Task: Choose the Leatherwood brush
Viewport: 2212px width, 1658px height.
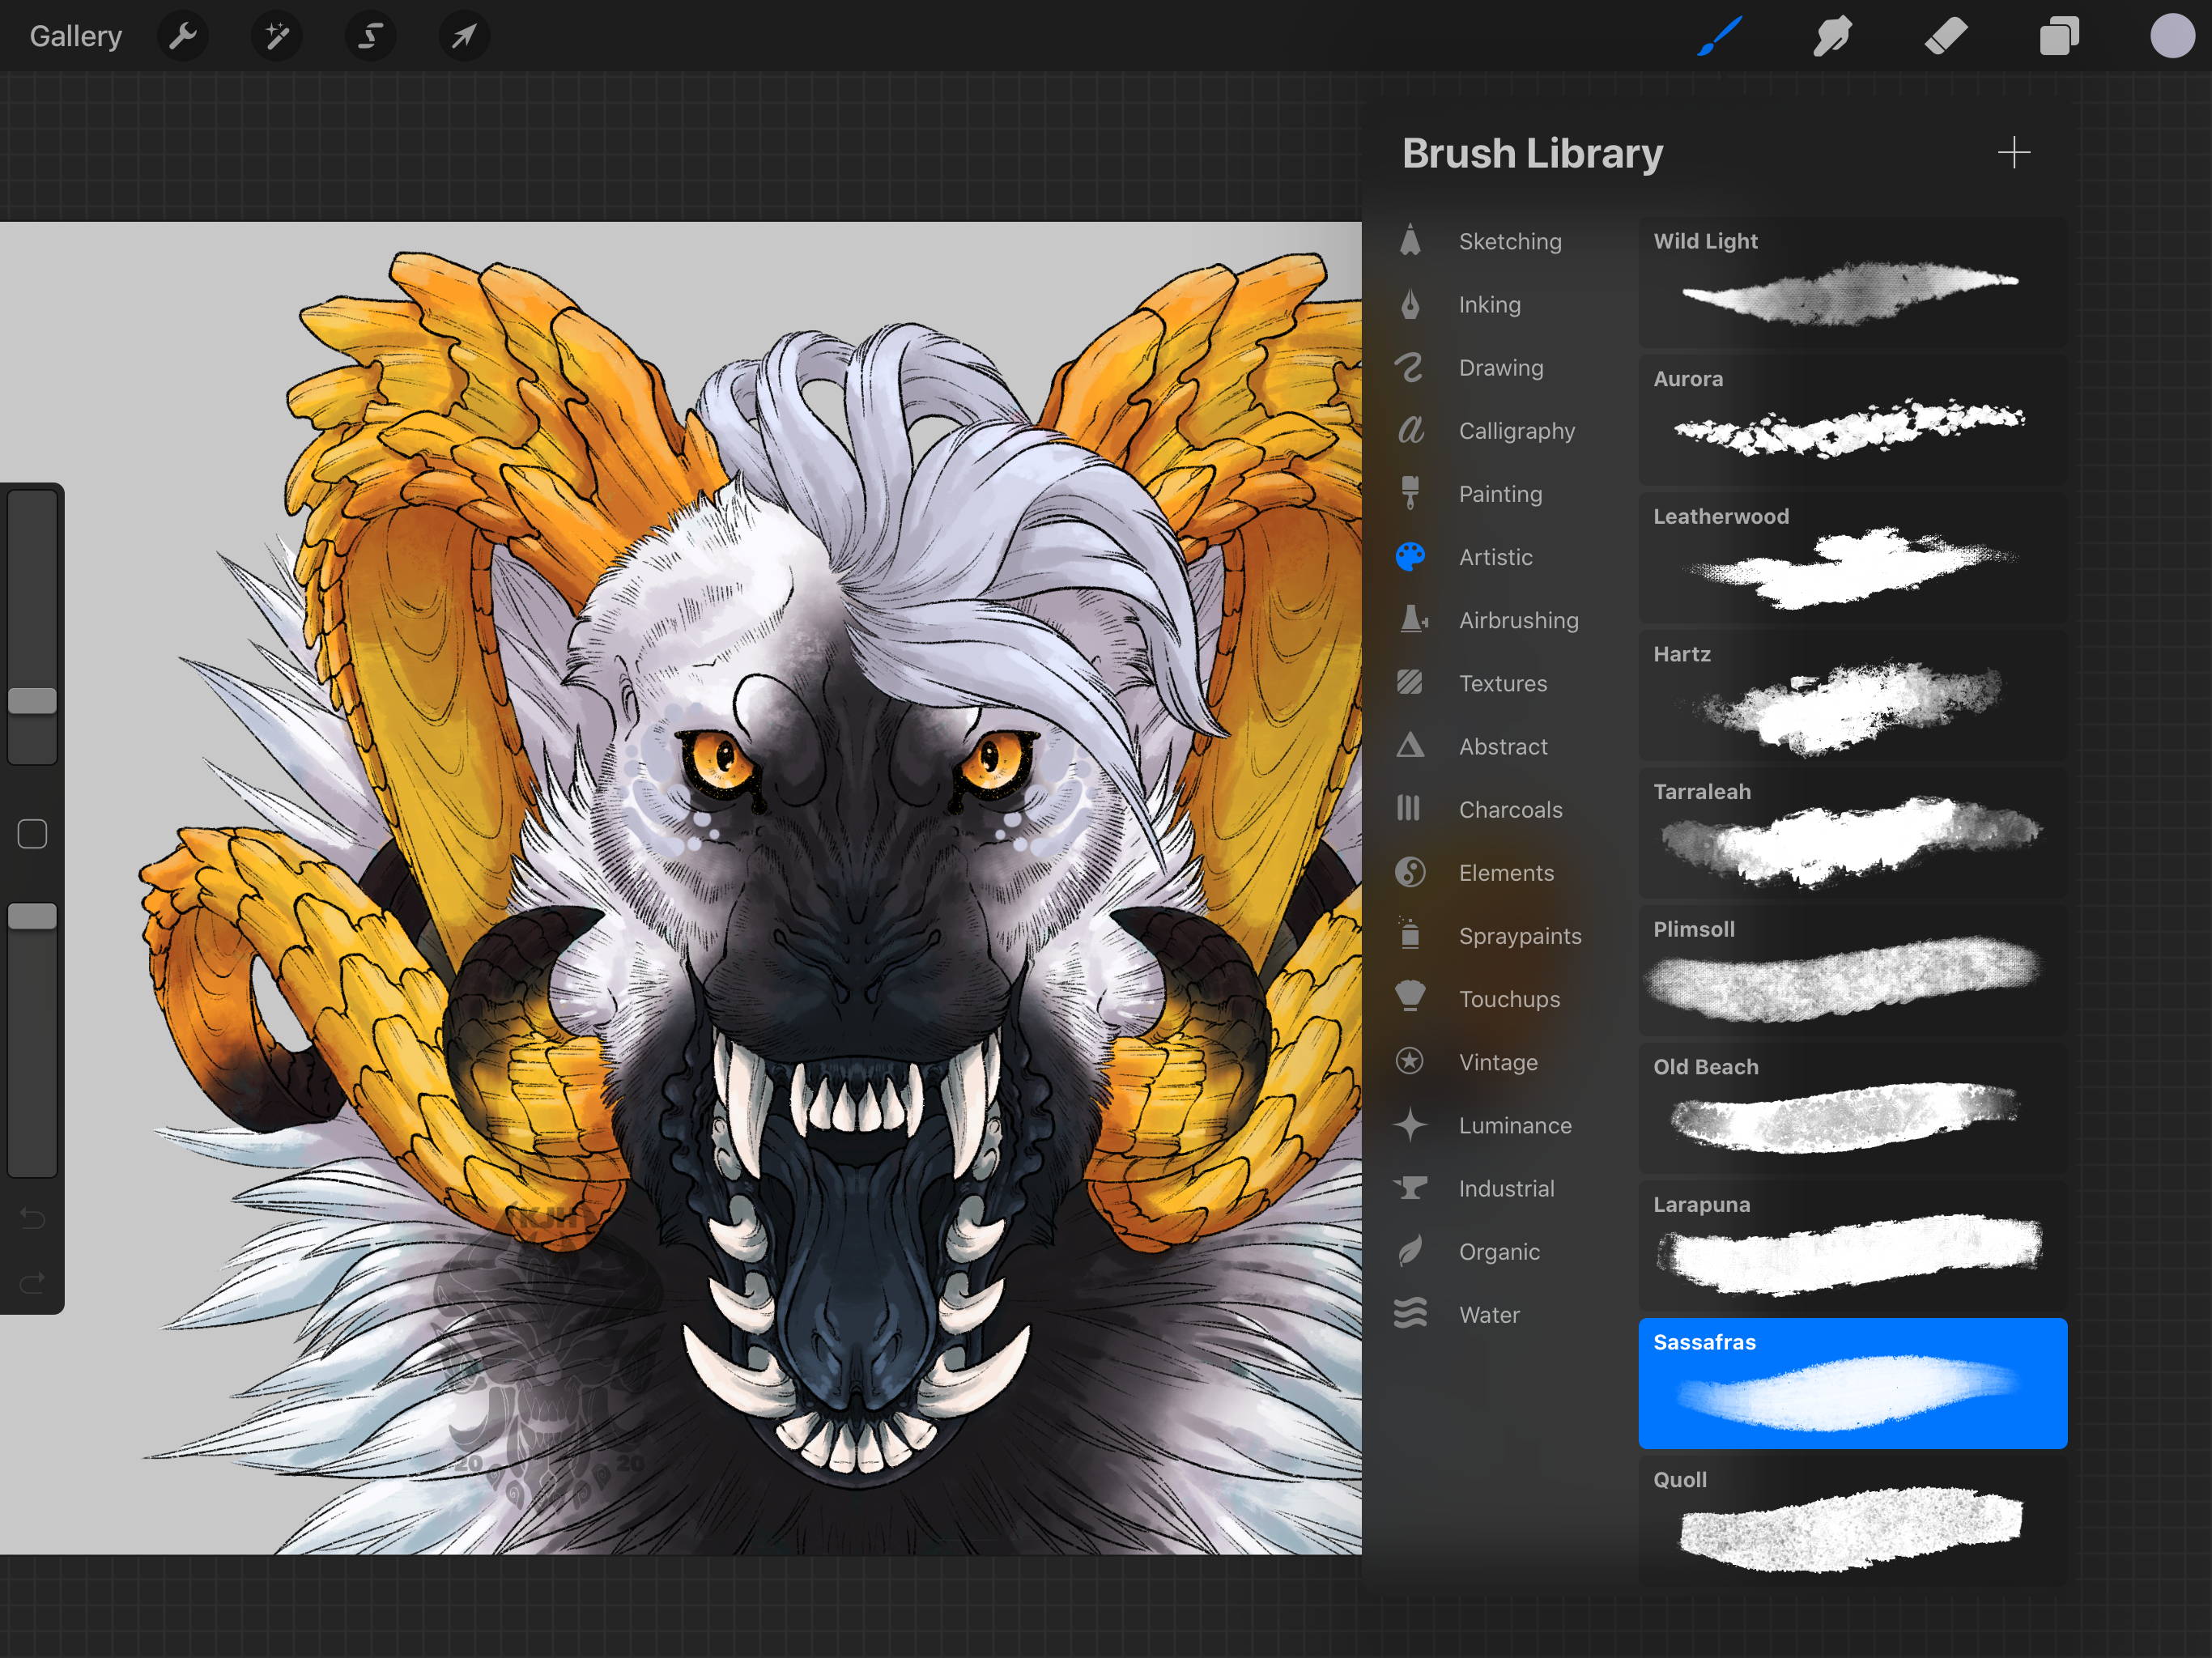Action: point(1852,558)
